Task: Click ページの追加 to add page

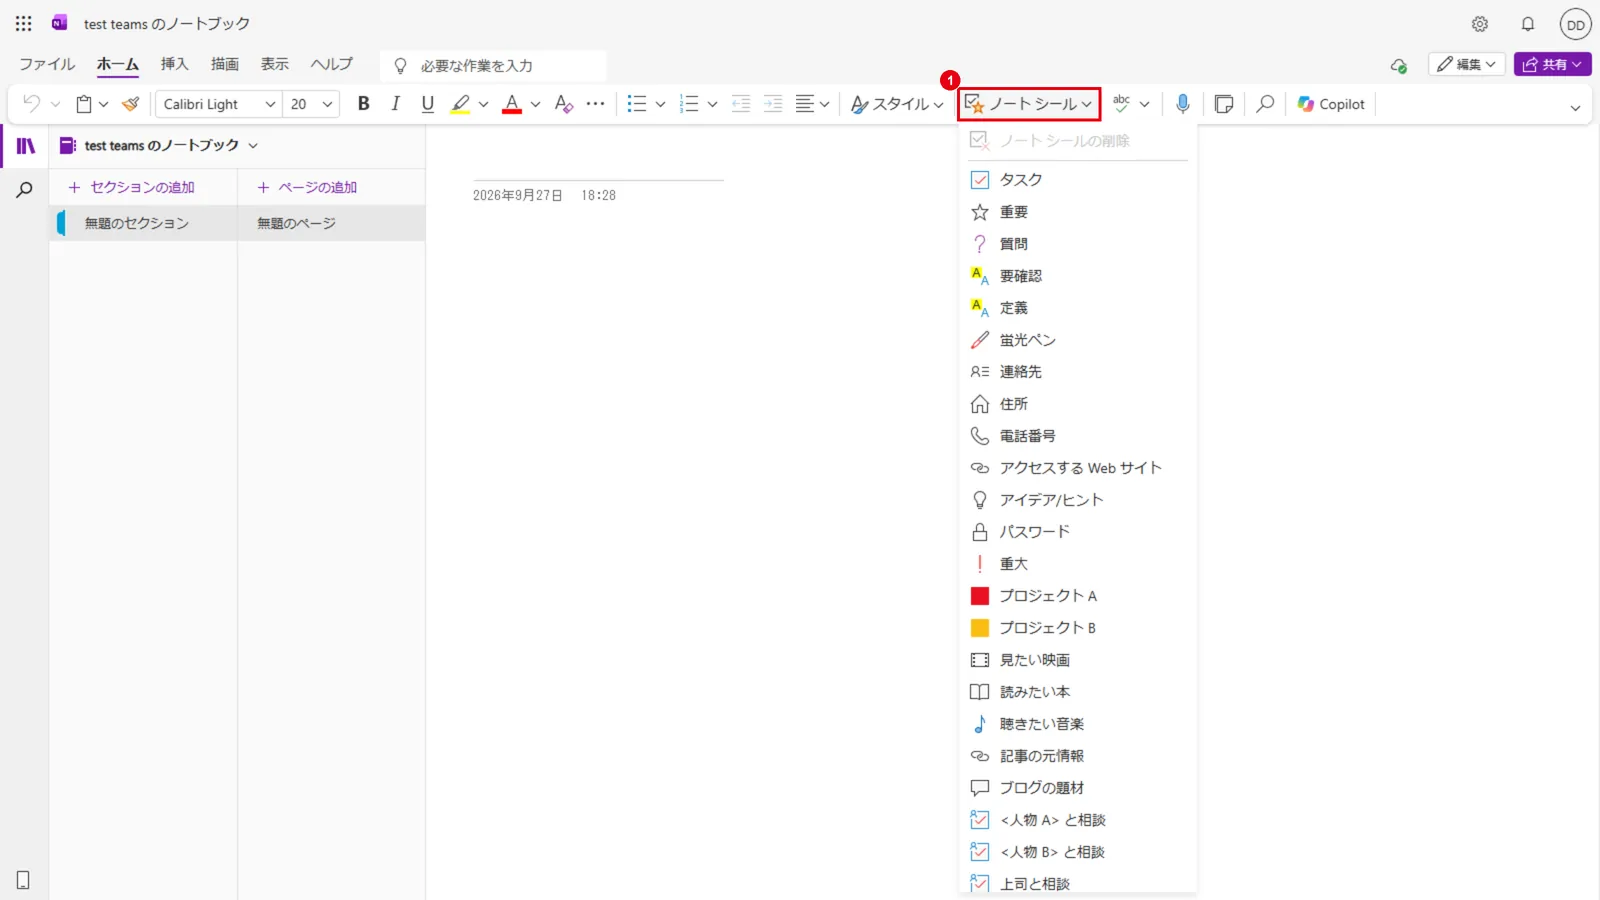Action: click(x=307, y=187)
